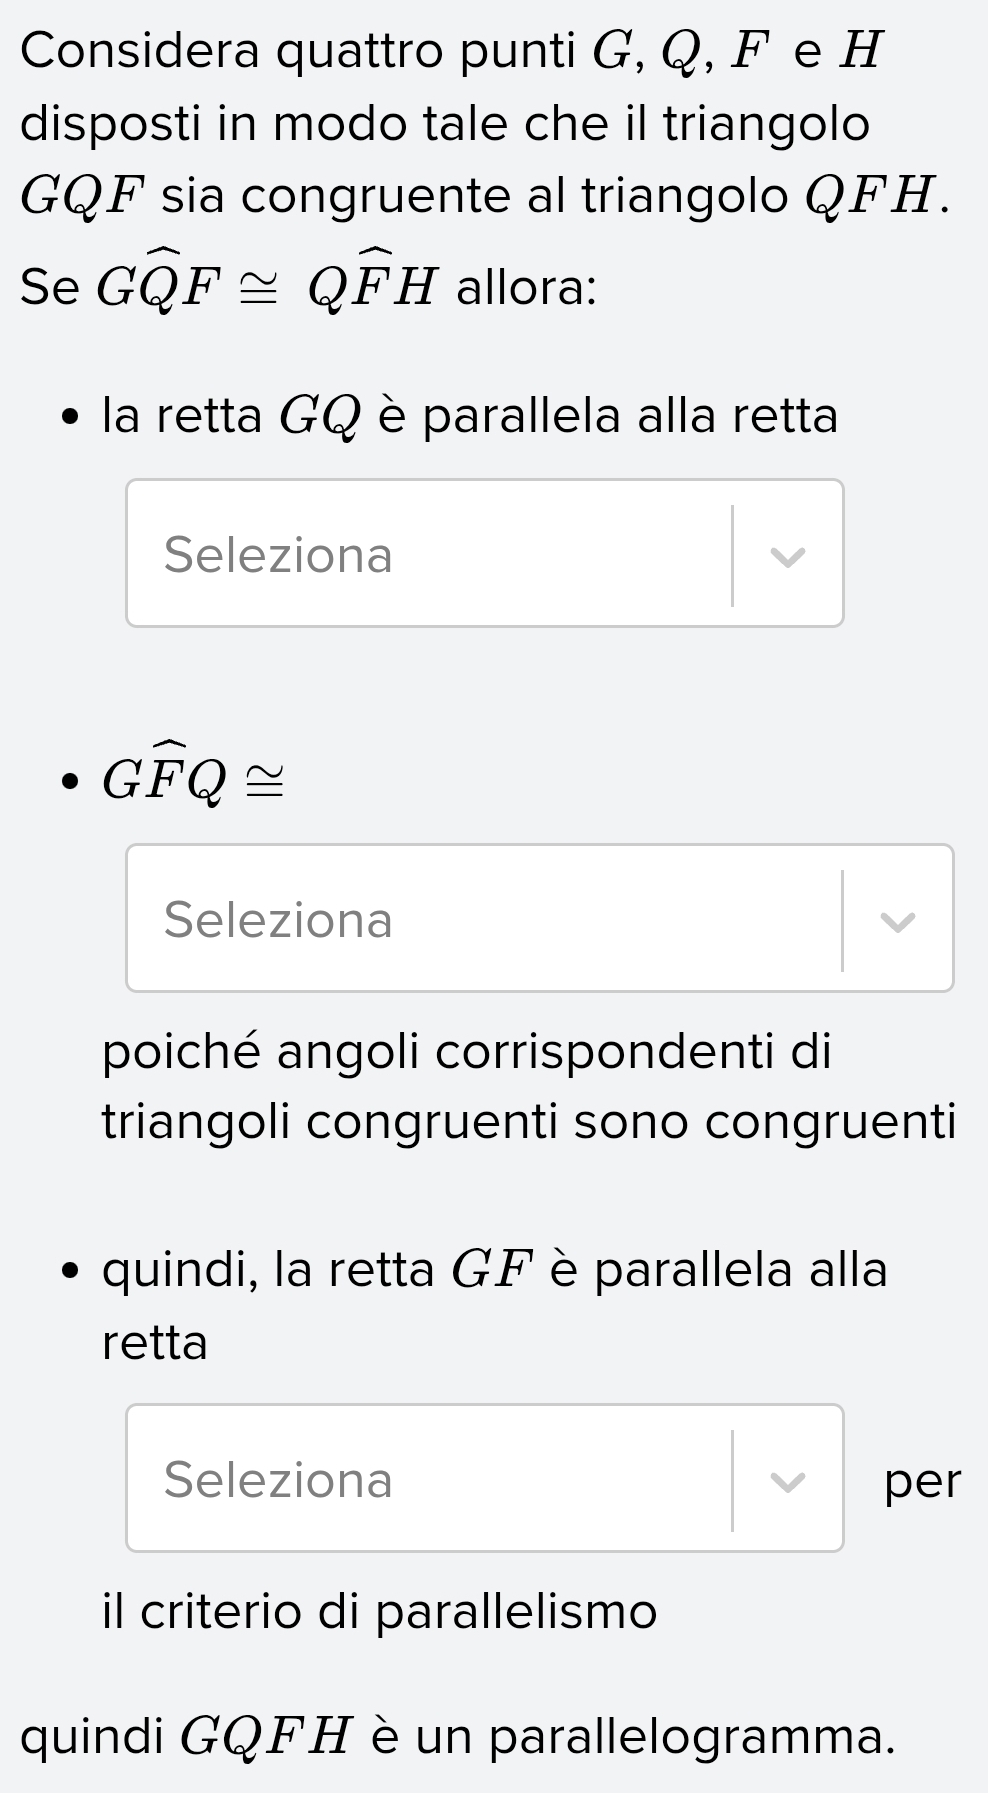
Task: Click the text 'il criterio di parallelismo'
Action: point(380,1611)
